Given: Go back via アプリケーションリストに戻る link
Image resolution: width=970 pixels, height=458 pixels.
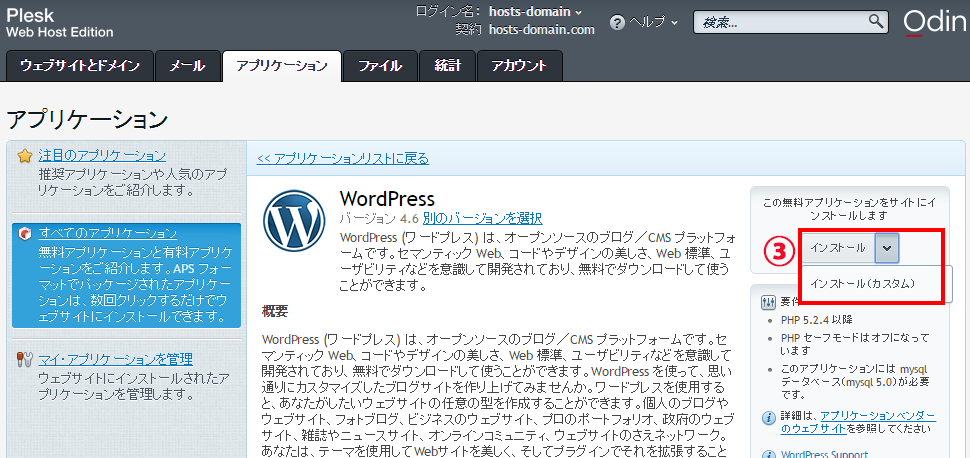Looking at the screenshot, I should click(x=343, y=158).
